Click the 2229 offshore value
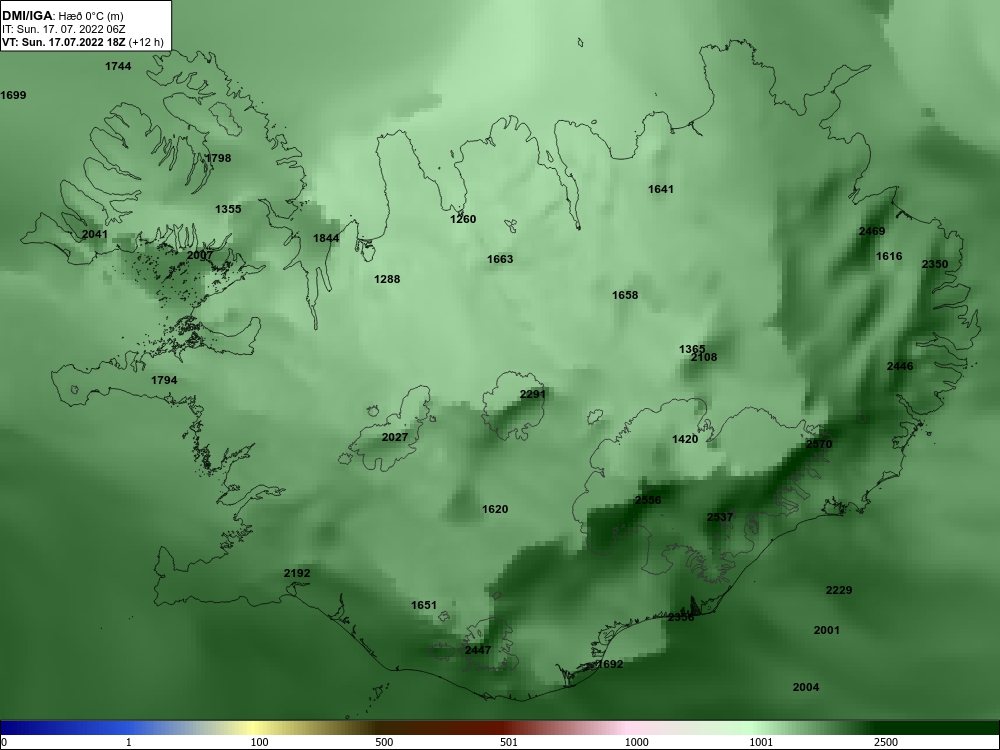 pyautogui.click(x=839, y=591)
